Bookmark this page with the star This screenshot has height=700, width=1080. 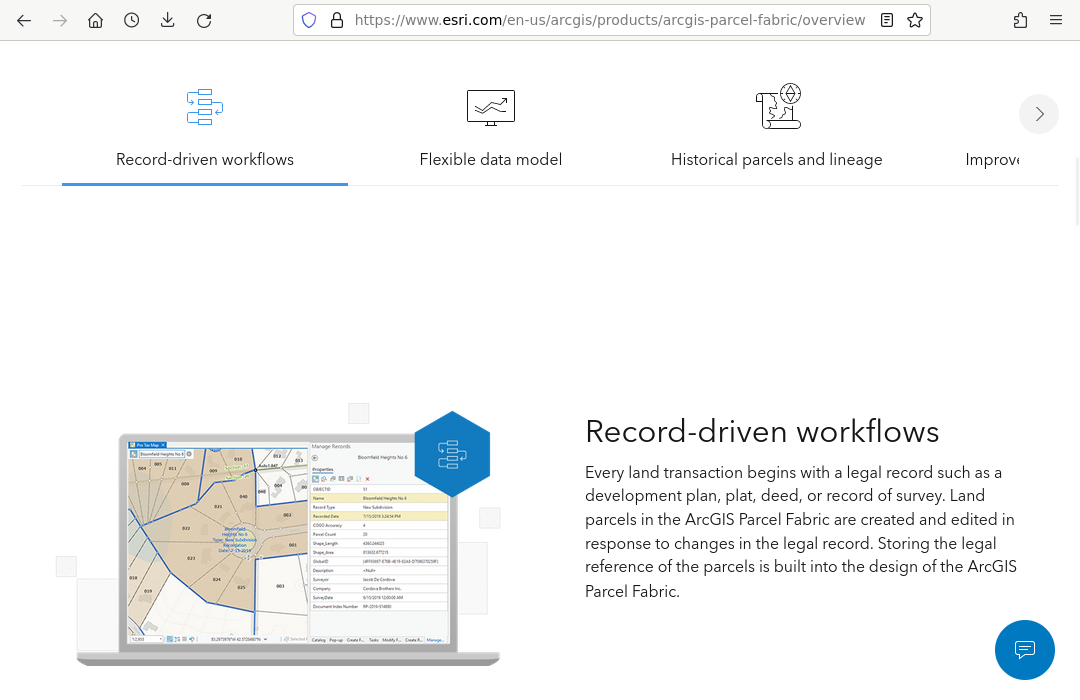[914, 20]
